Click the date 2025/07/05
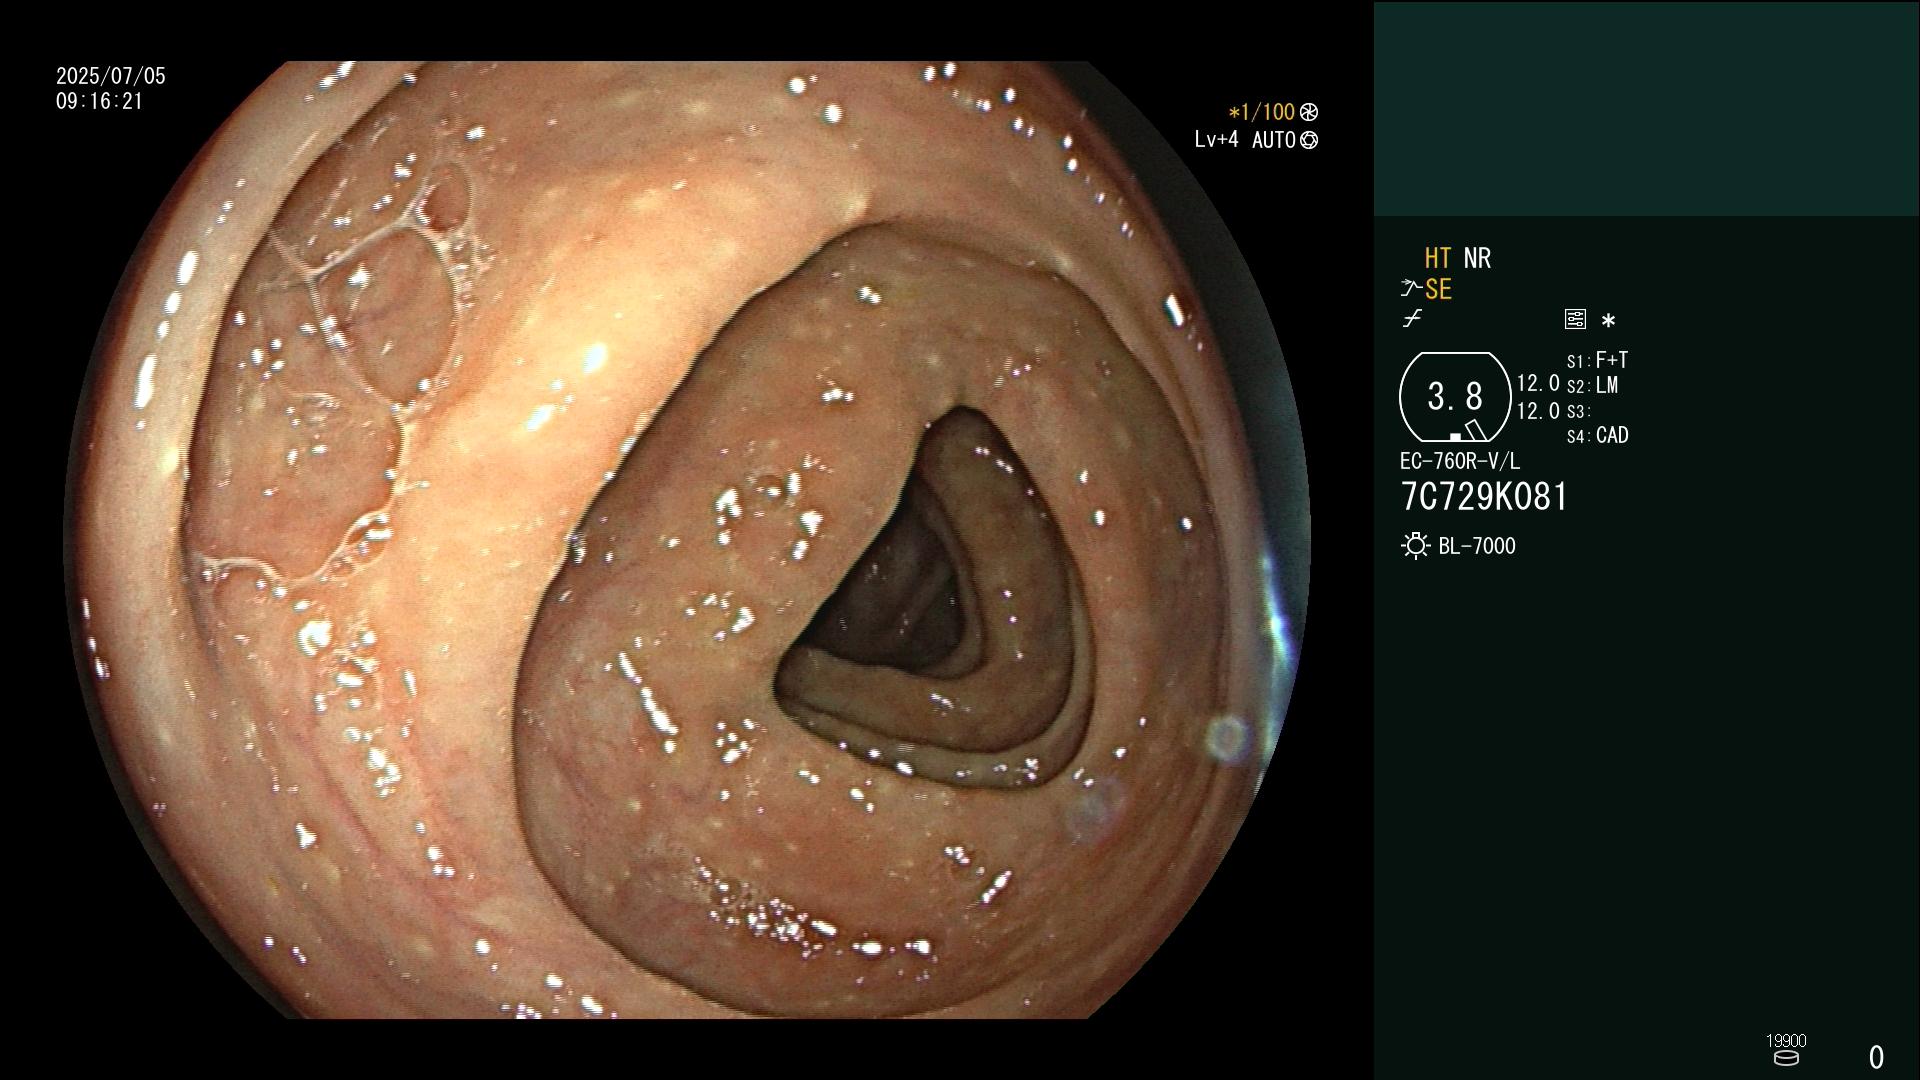 coord(111,76)
